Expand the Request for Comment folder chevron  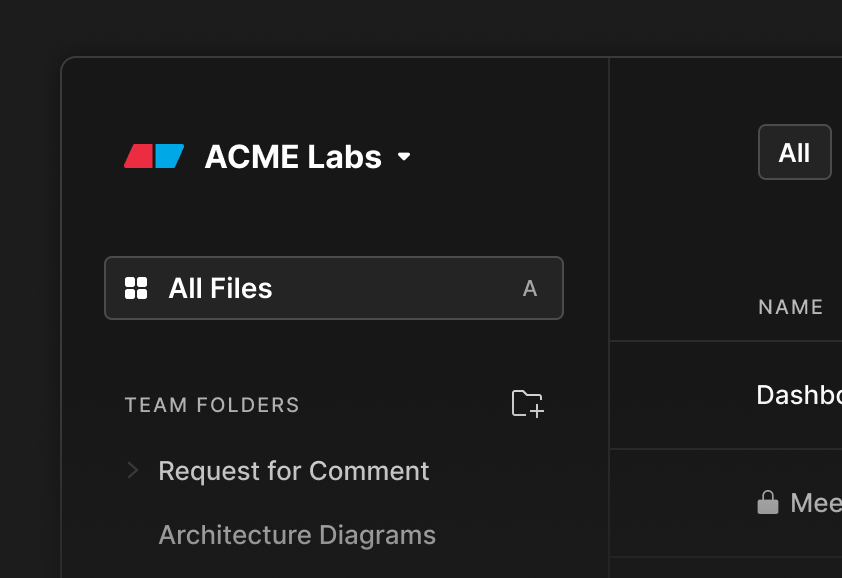[x=133, y=470]
